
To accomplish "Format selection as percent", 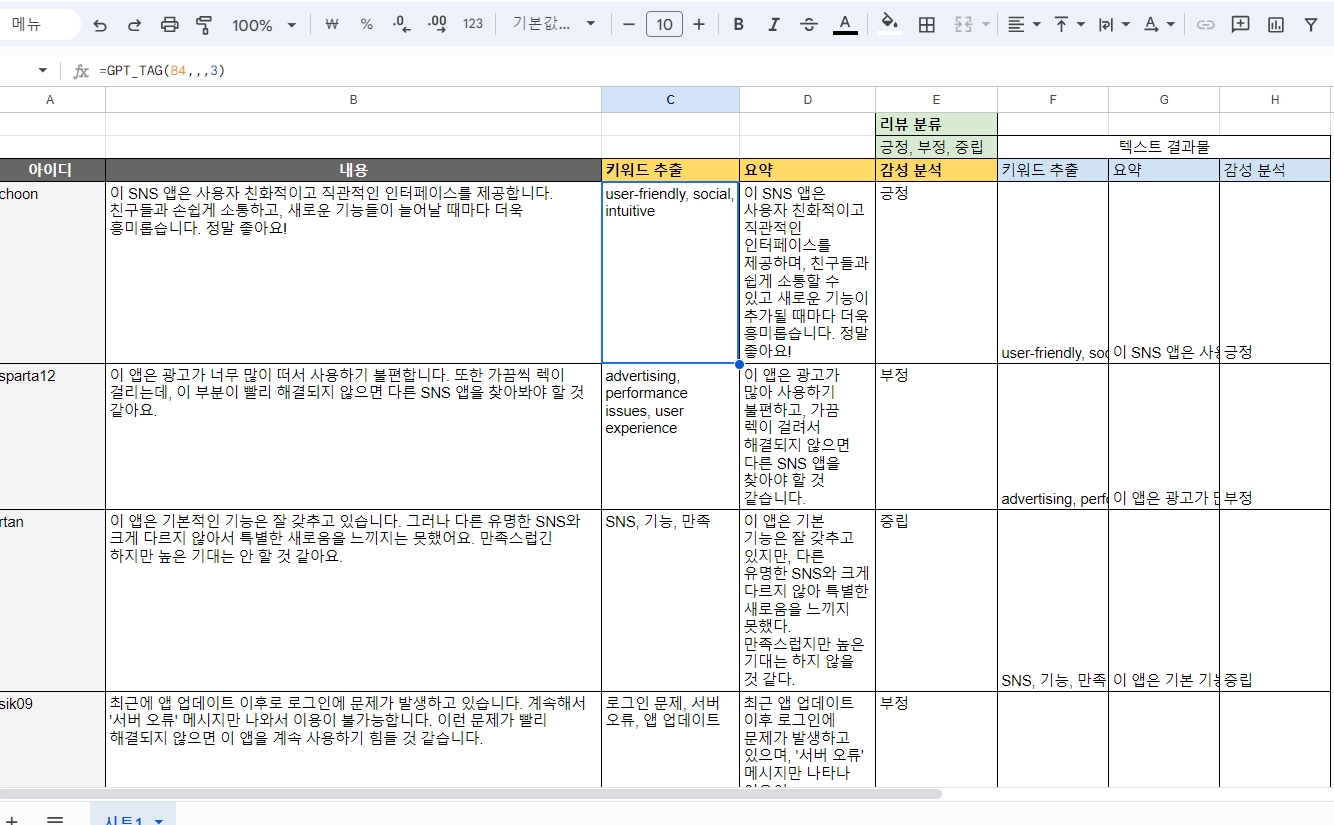I will [366, 25].
